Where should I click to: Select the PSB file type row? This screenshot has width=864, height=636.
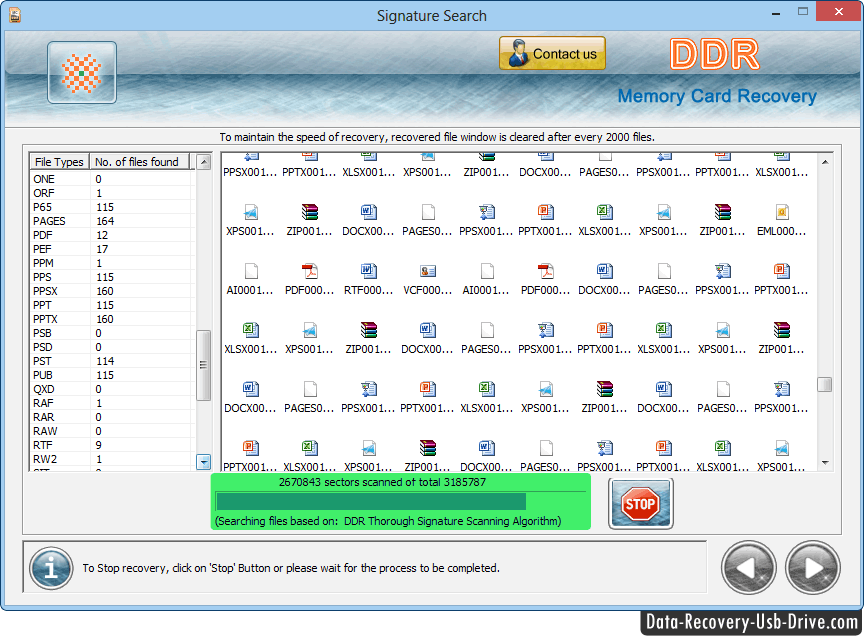pos(112,333)
